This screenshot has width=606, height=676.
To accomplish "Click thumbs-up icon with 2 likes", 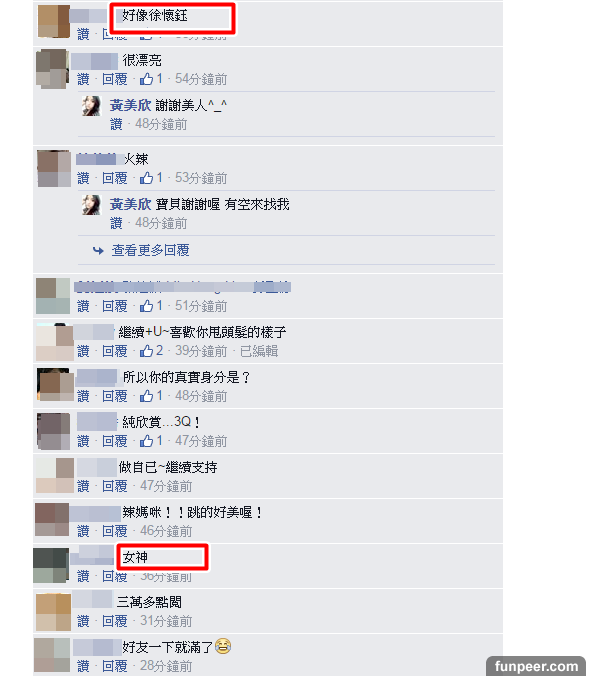I will click(x=147, y=351).
